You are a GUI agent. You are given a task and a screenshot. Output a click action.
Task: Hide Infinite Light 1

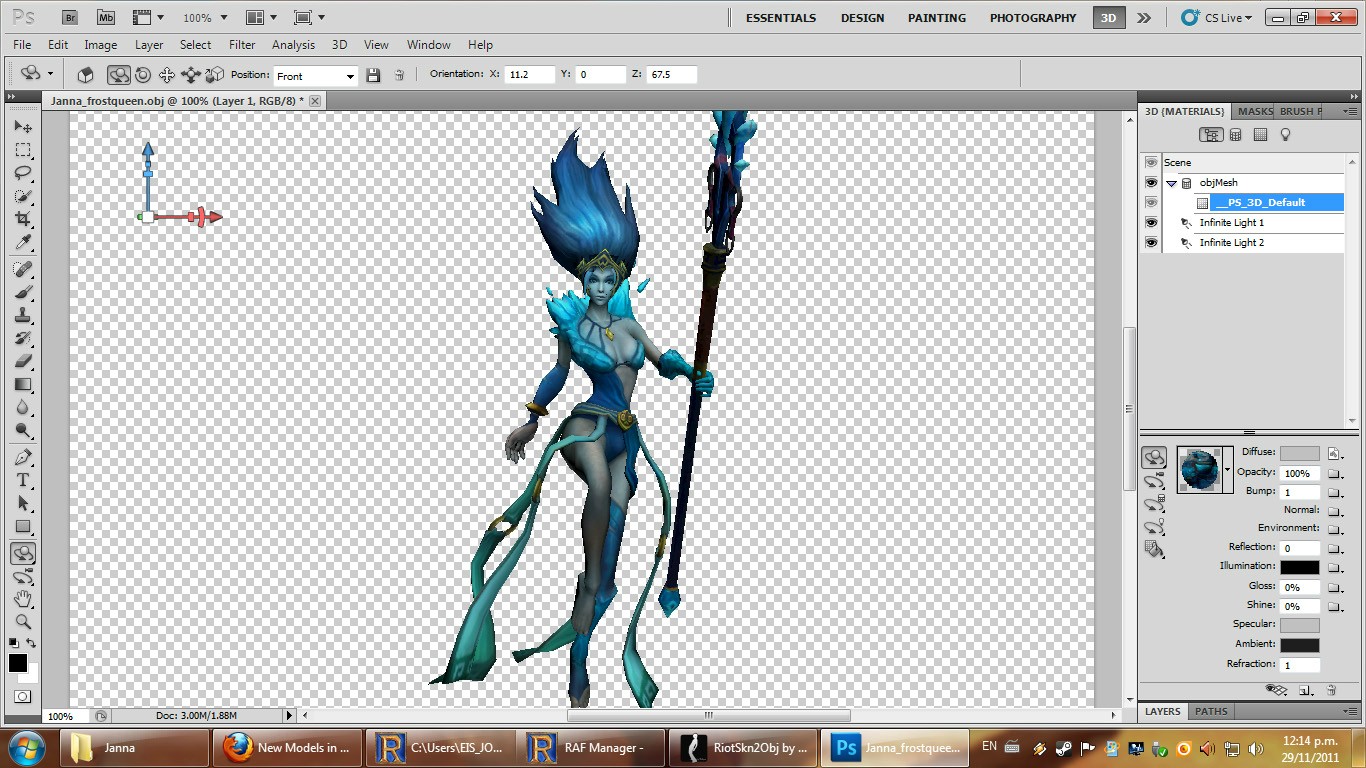point(1151,222)
